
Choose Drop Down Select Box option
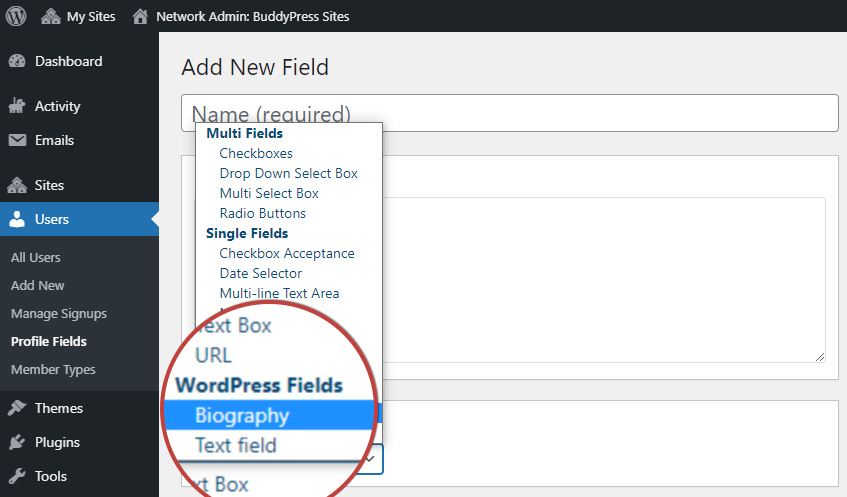288,173
